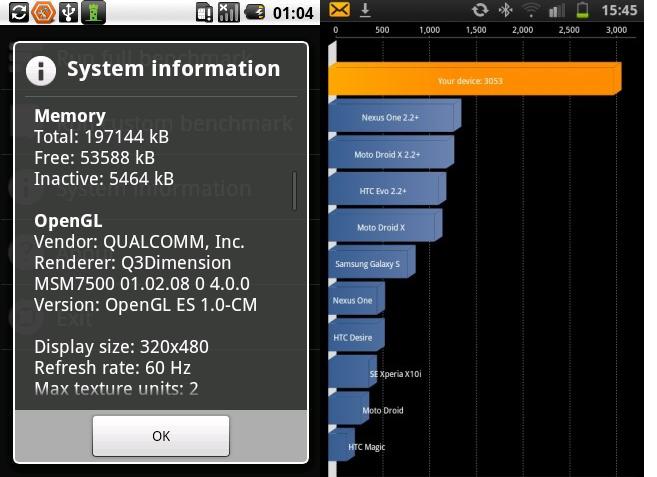The image size is (657, 477).
Task: Select the orange 'Your device: 3053' bar
Action: (475, 79)
